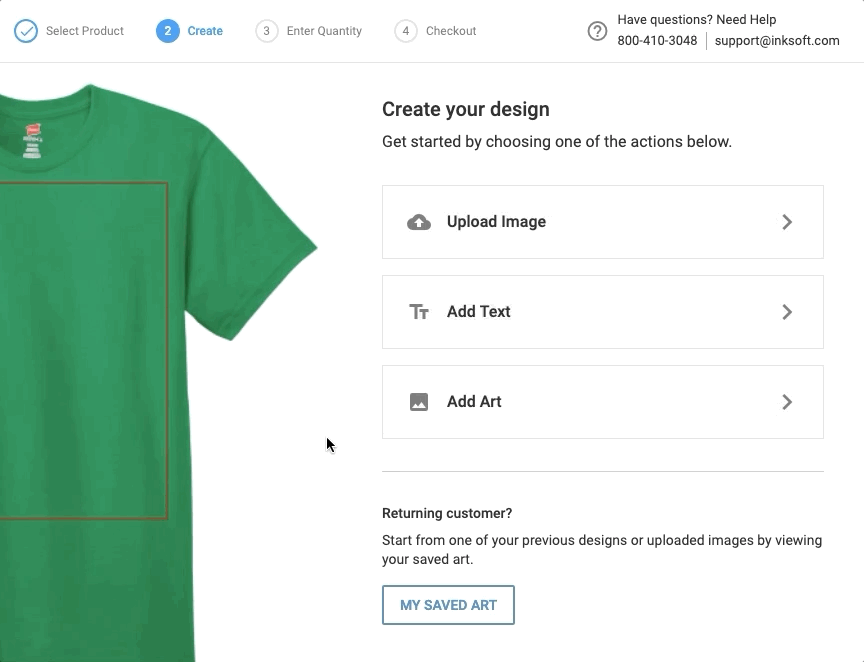The image size is (864, 662).
Task: Expand the Upload Image option chevron
Action: [x=787, y=221]
